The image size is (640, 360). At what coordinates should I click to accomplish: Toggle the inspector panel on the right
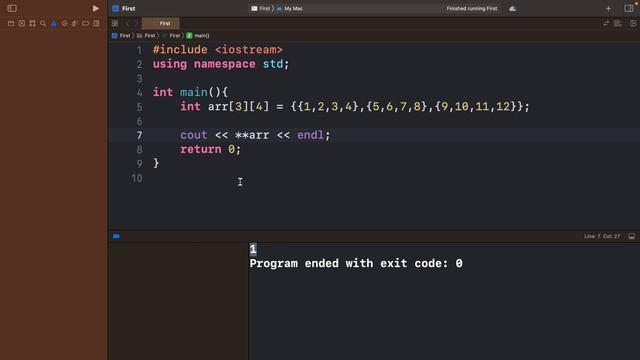[629, 8]
